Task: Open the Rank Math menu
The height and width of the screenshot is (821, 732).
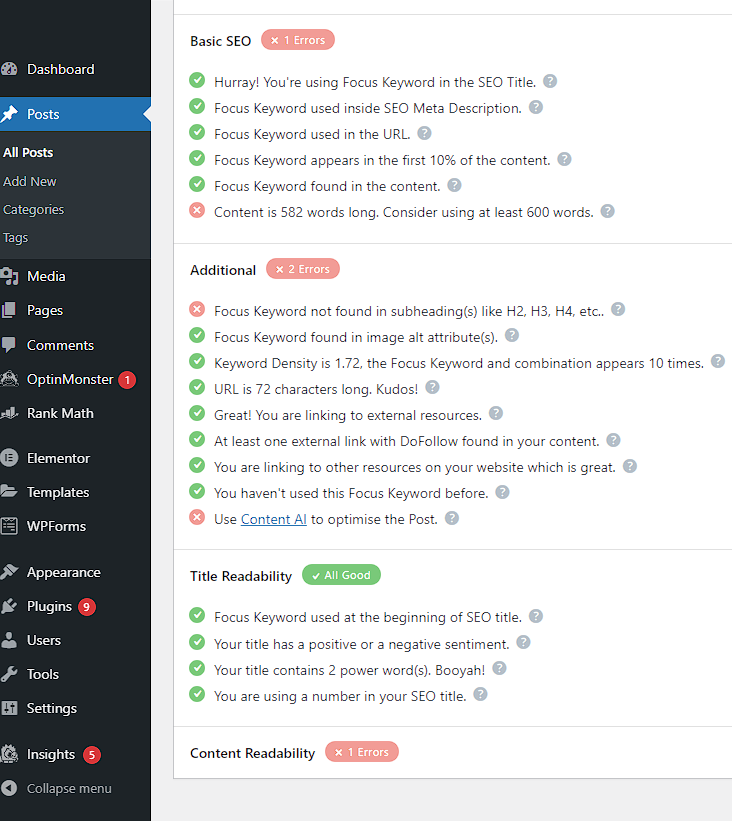Action: click(x=60, y=413)
